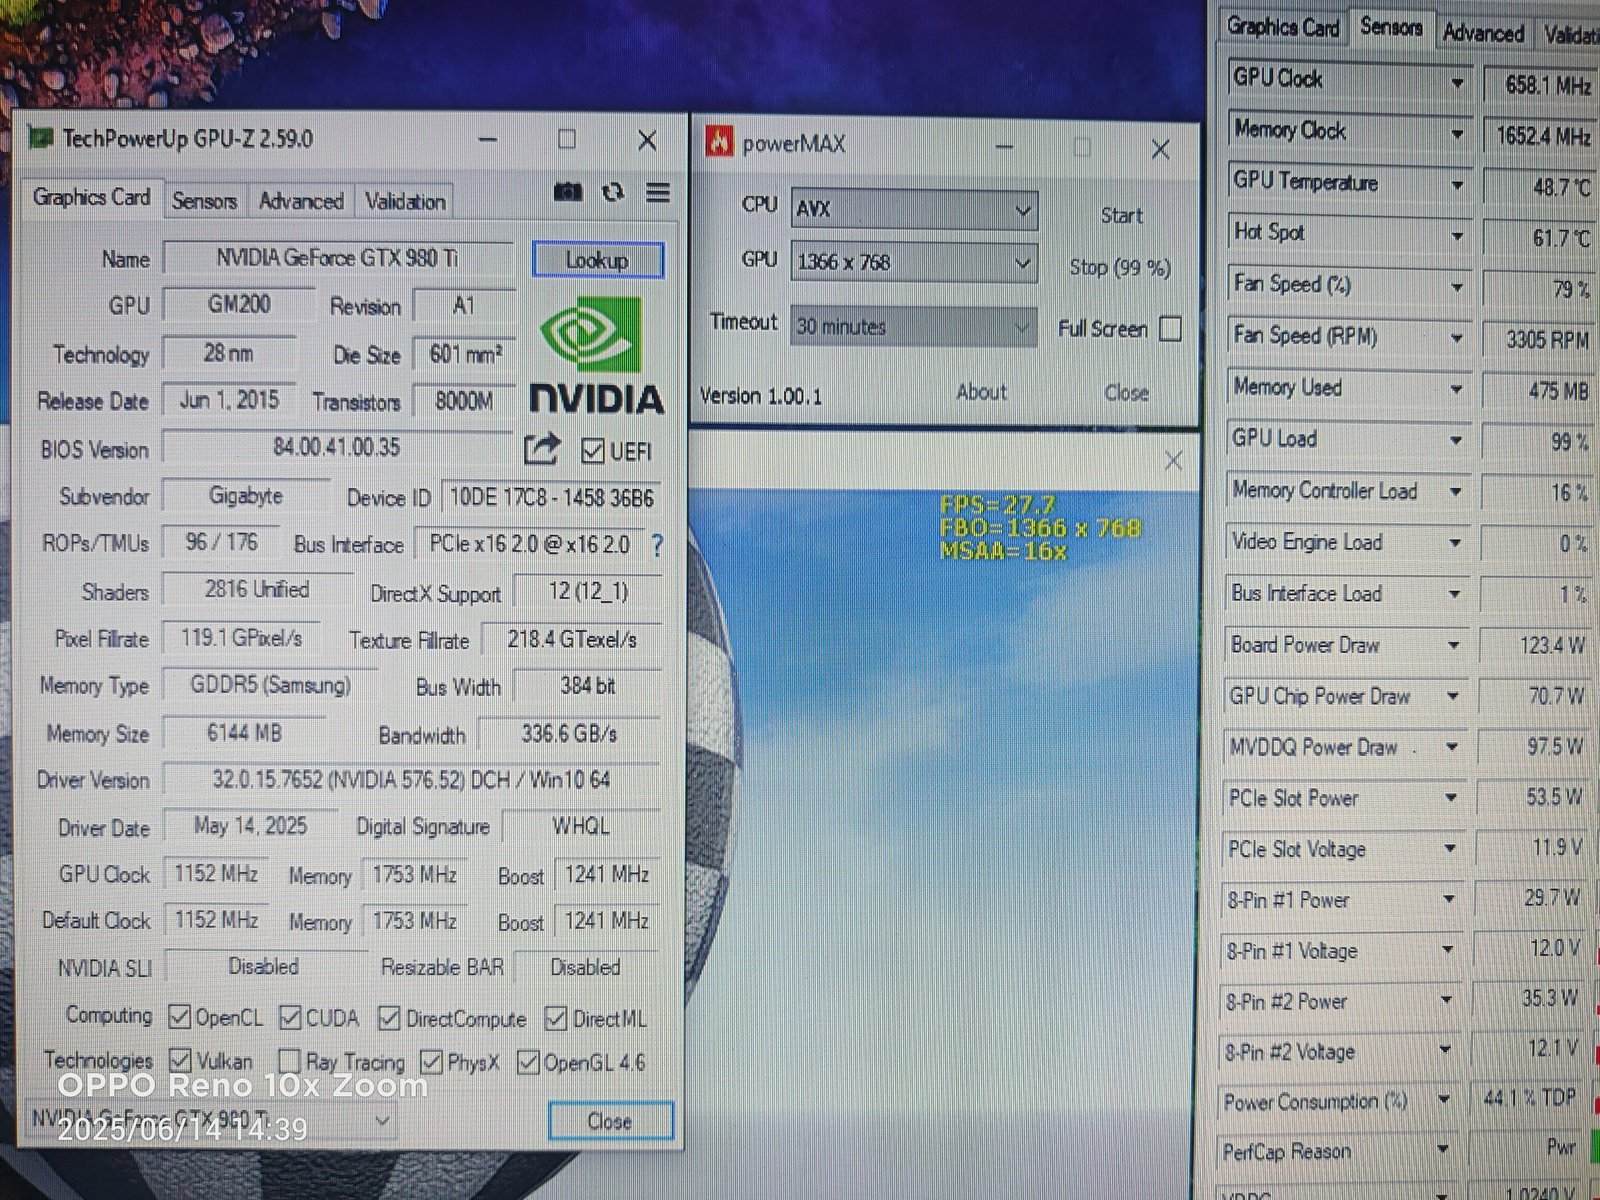Click the 336.6 GB/s Bandwidth value
This screenshot has width=1600, height=1200.
569,734
